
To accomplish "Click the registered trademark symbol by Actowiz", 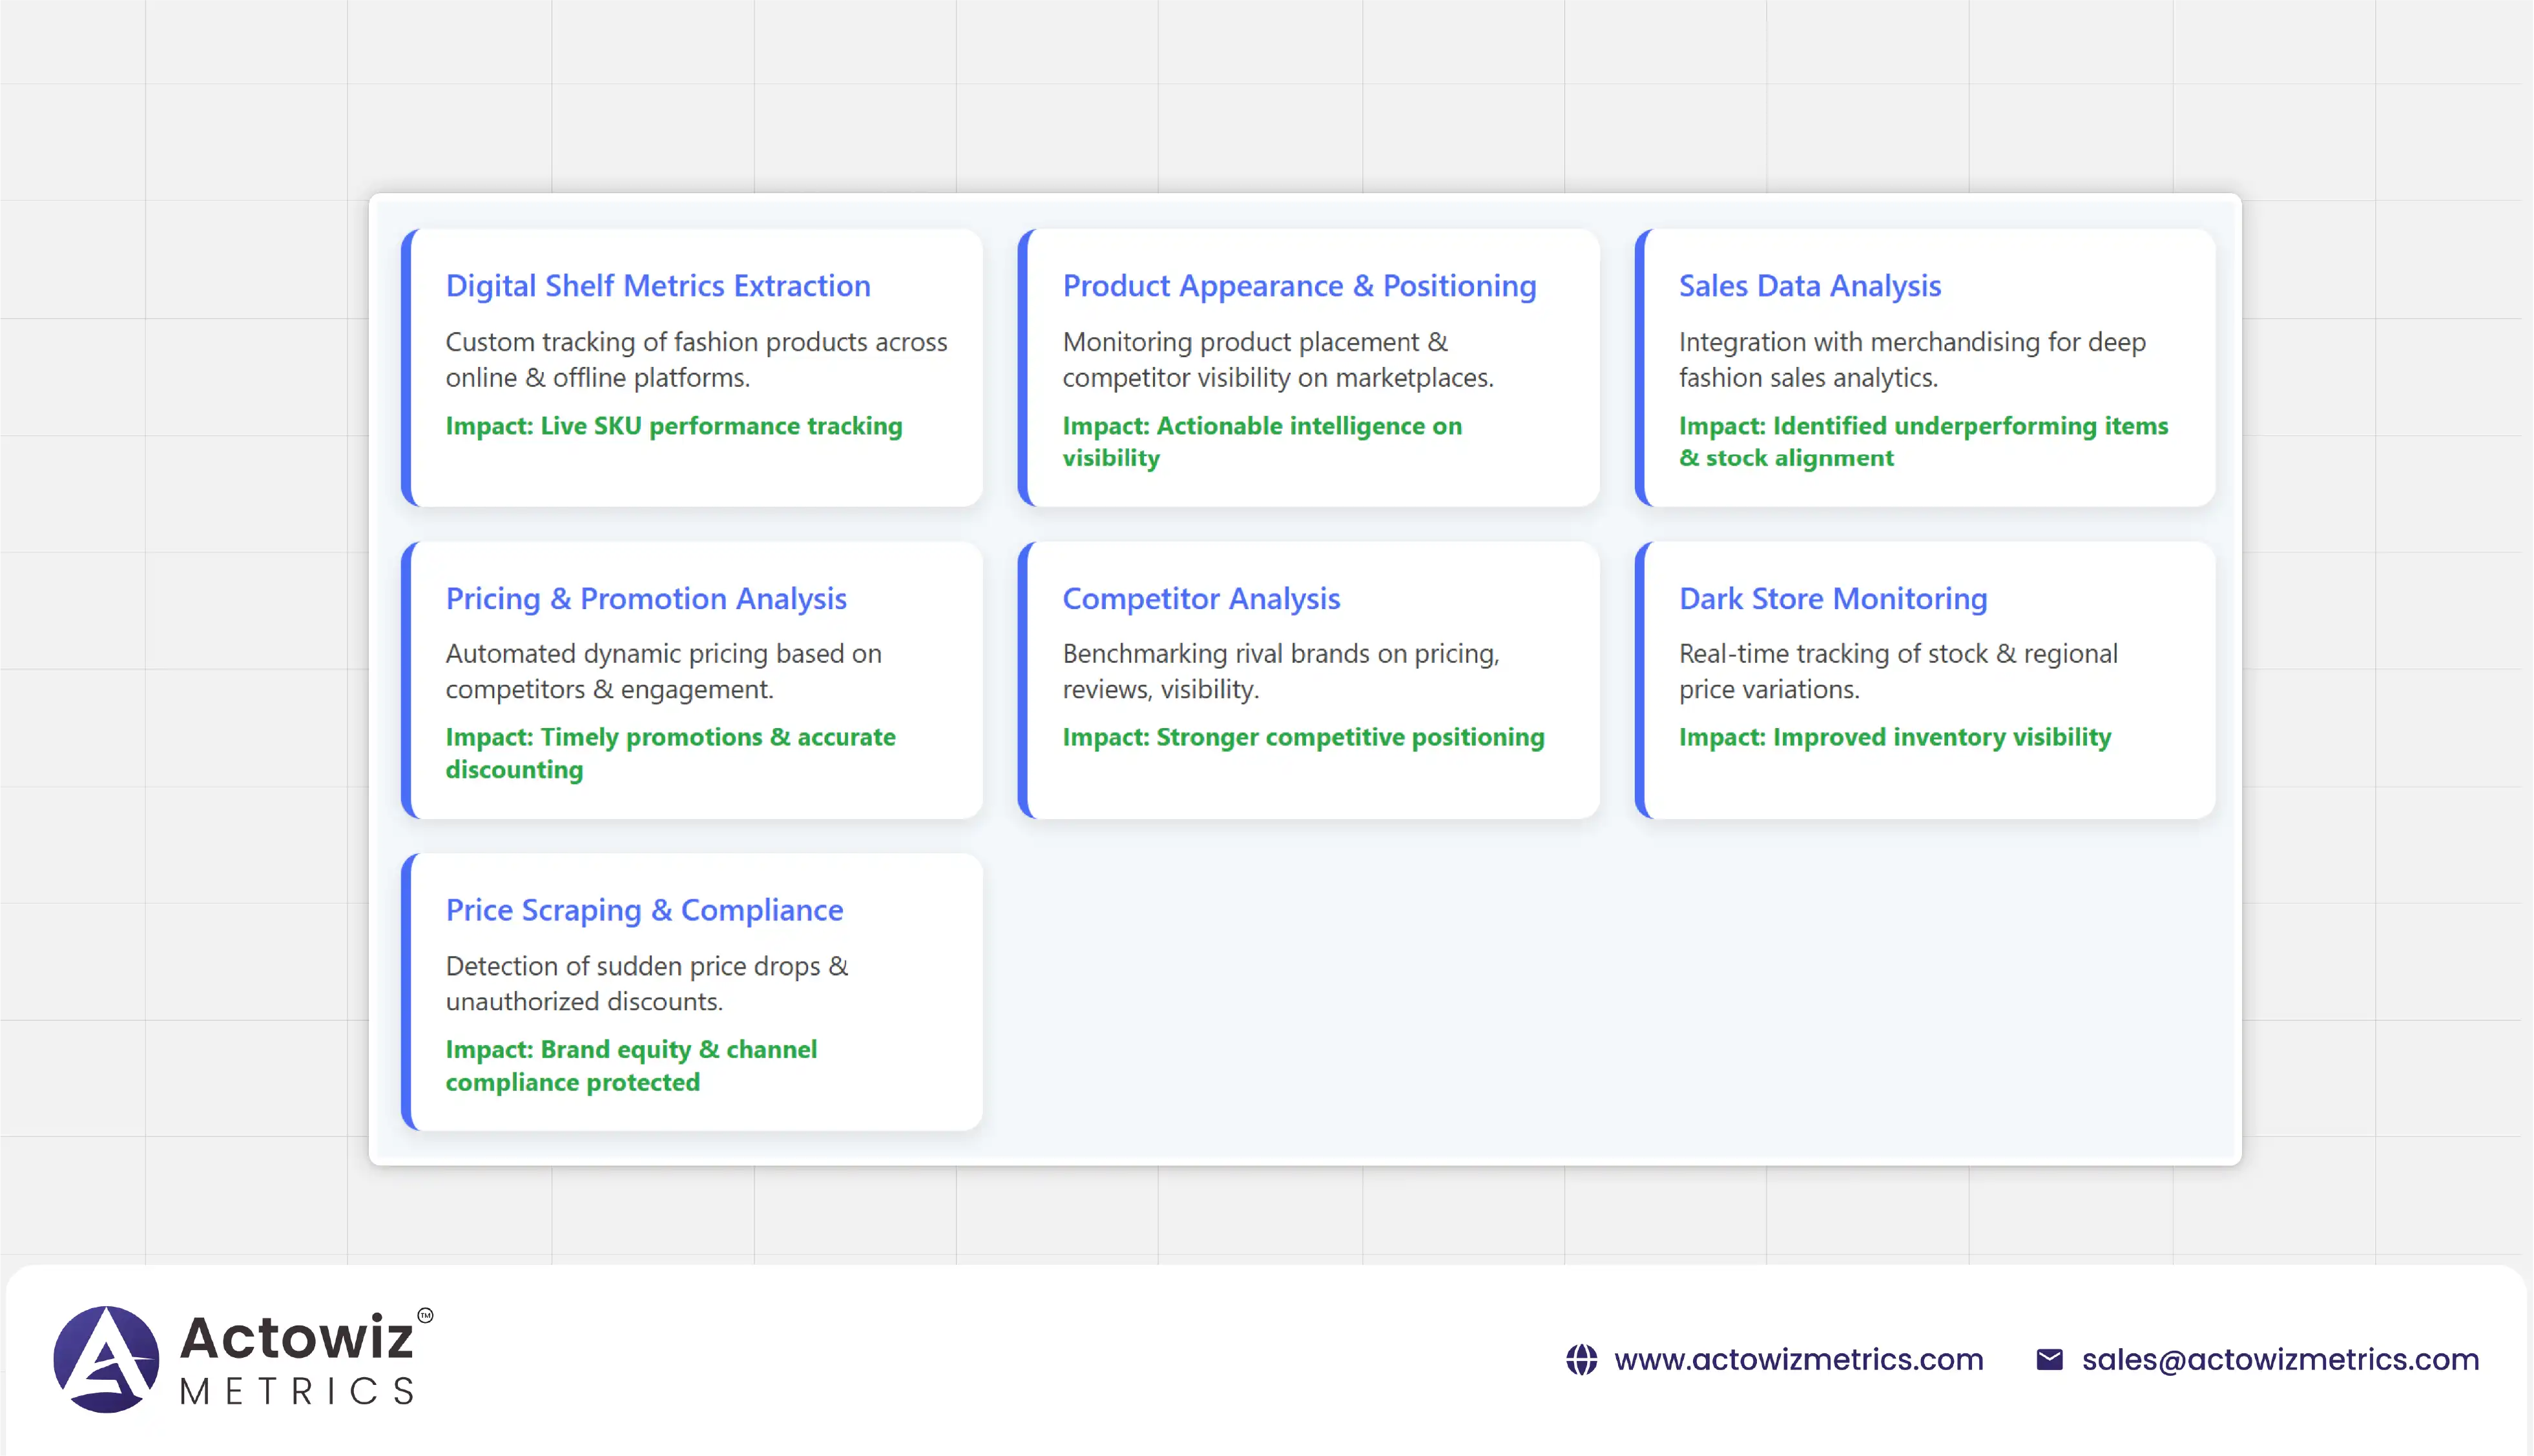I will [x=425, y=1315].
